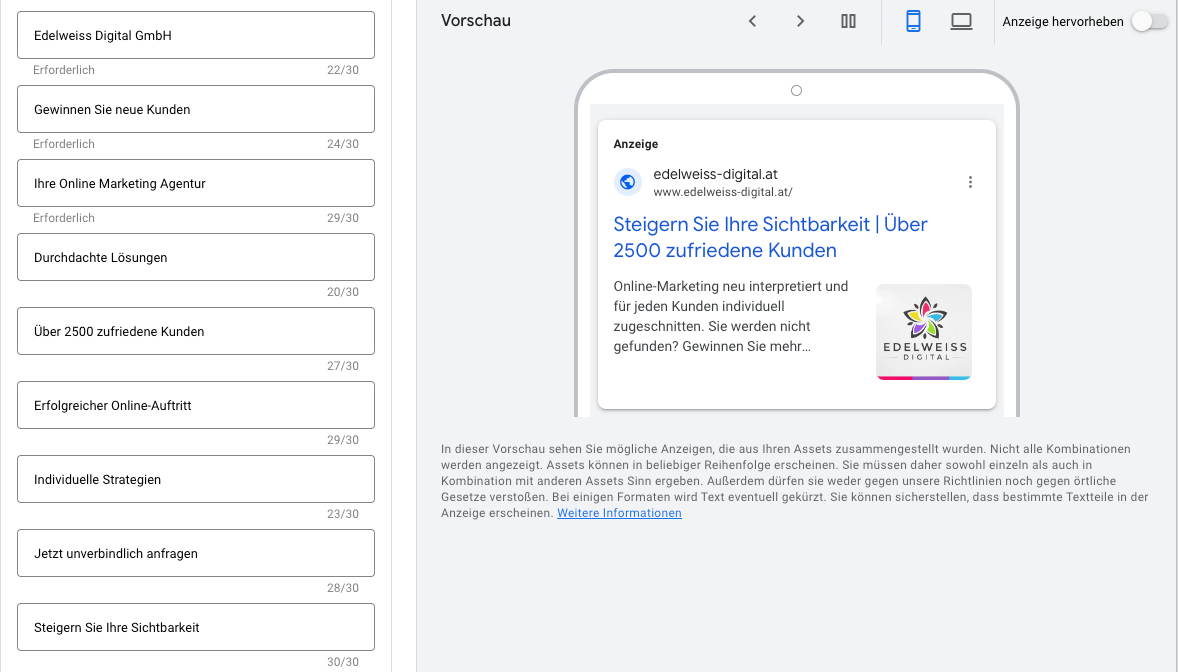Click the Vorschau heading

[x=476, y=21]
